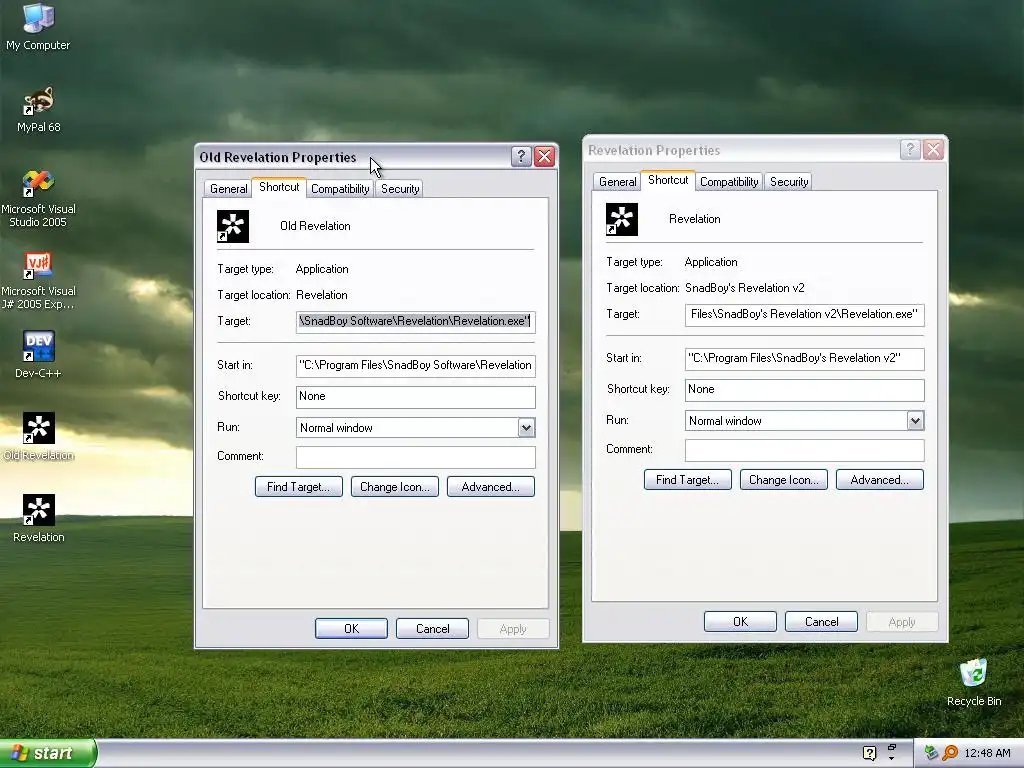Click Target field in Old Revelation Properties
The width and height of the screenshot is (1024, 768).
tap(415, 321)
